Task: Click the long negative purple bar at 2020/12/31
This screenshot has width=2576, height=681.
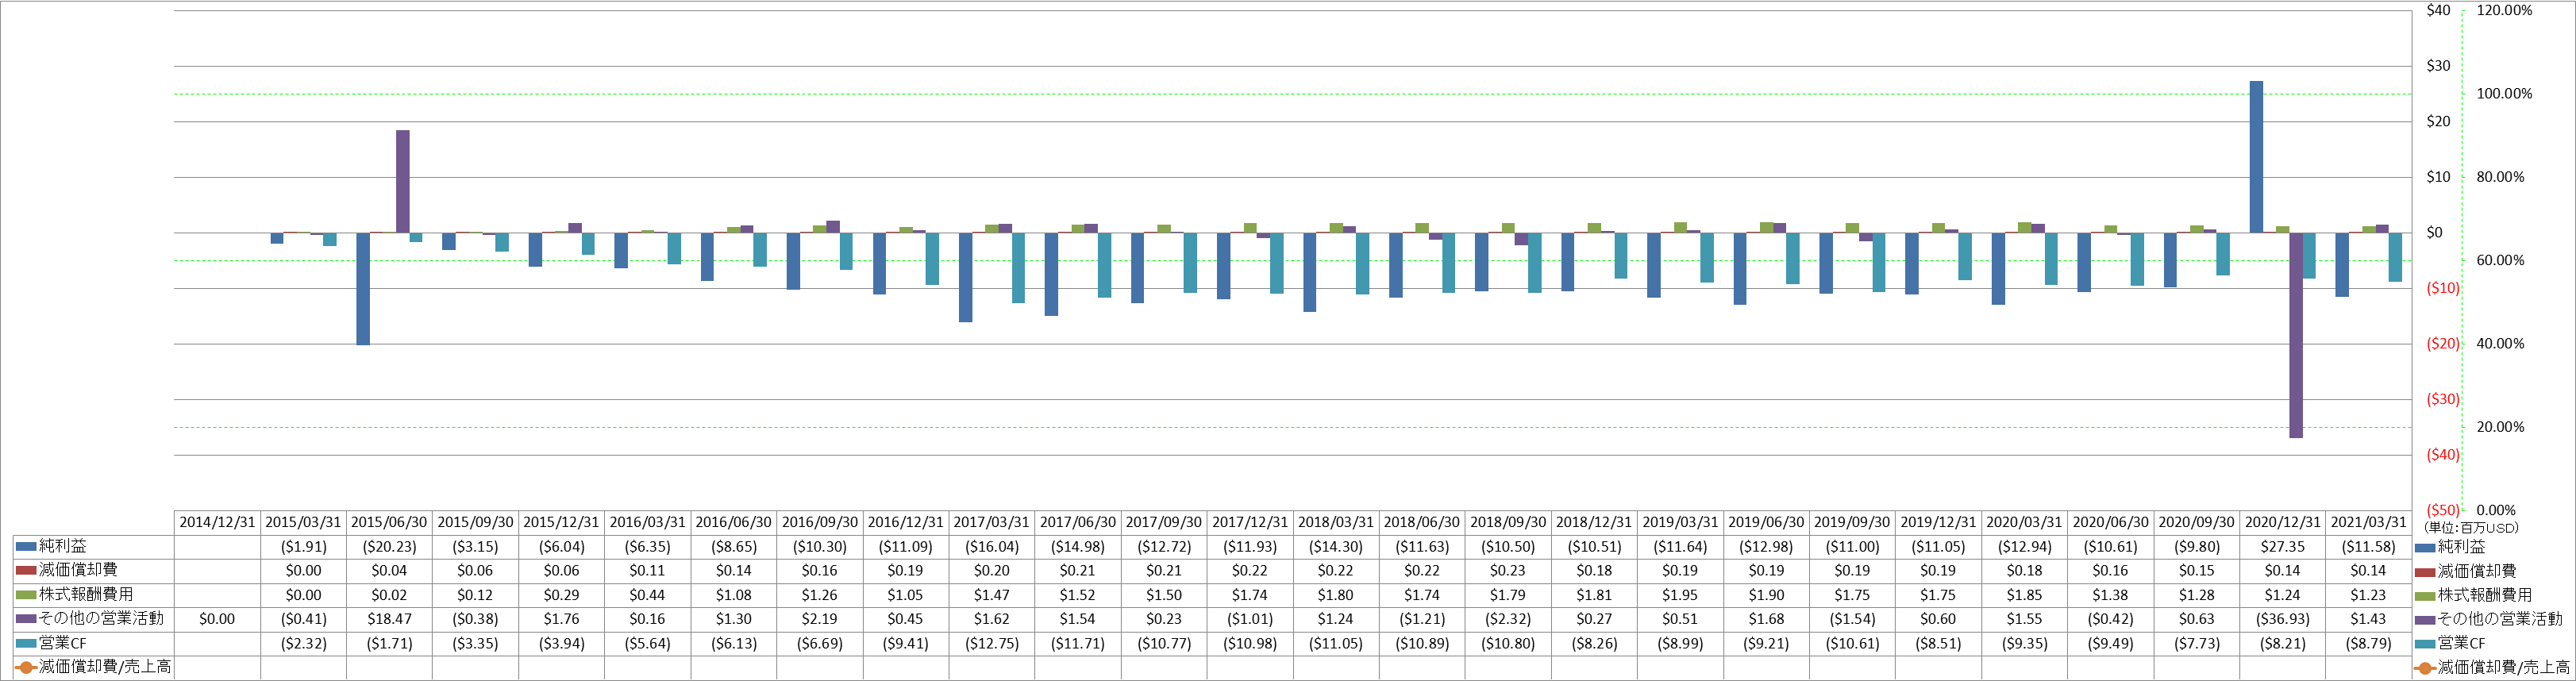Action: click(2296, 335)
